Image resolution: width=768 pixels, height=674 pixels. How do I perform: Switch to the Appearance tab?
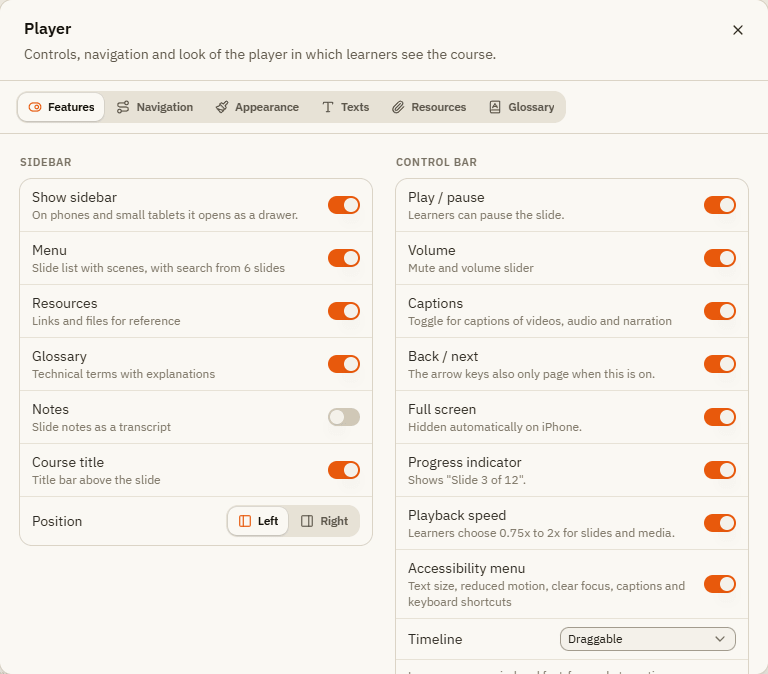click(258, 107)
